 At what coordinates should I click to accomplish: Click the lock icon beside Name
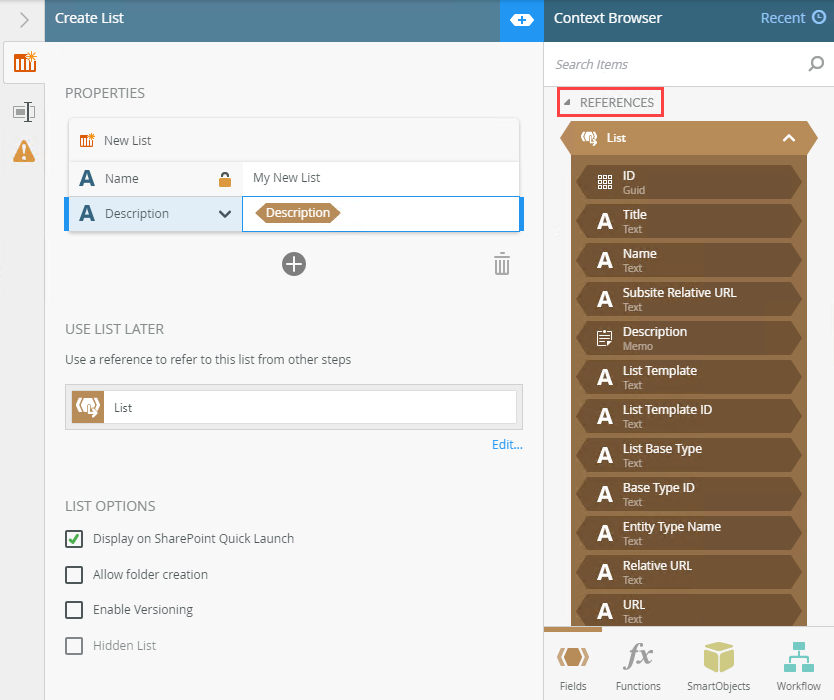(225, 179)
